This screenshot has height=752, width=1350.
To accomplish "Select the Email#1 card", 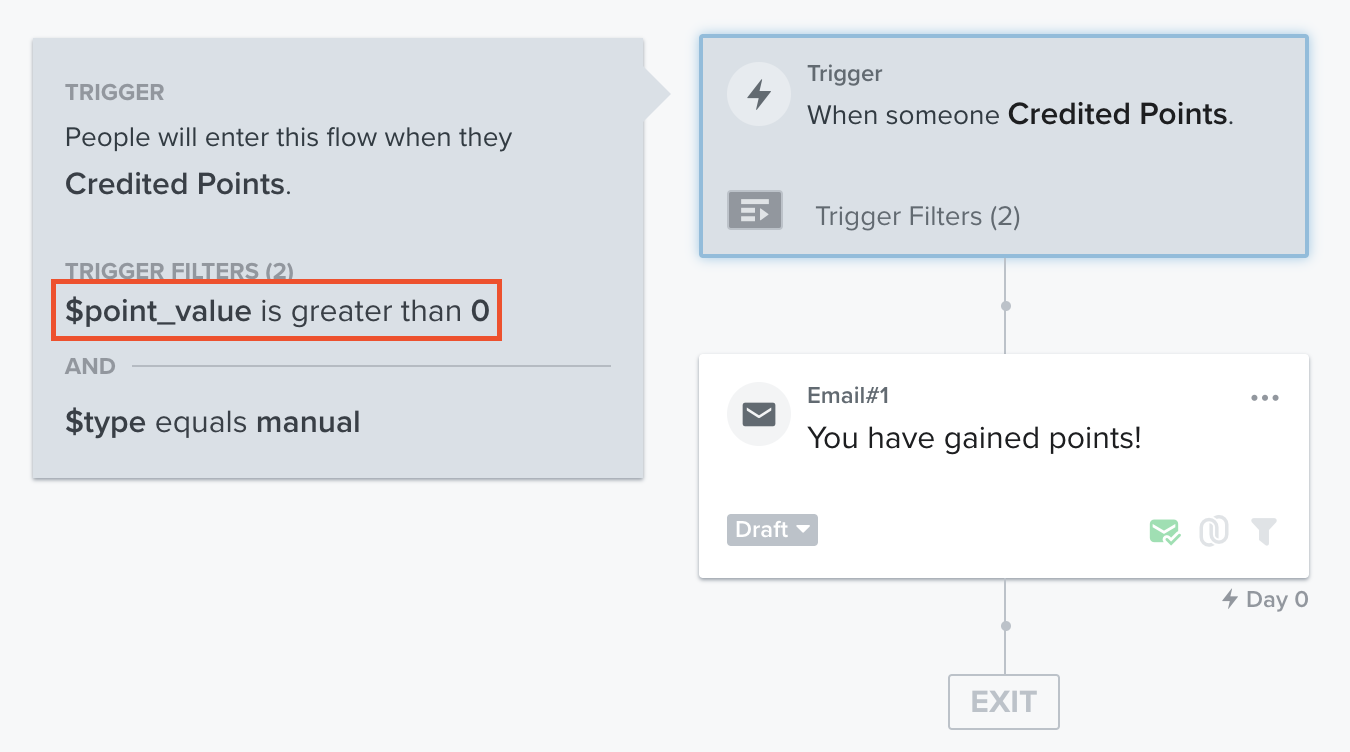I will (1004, 466).
